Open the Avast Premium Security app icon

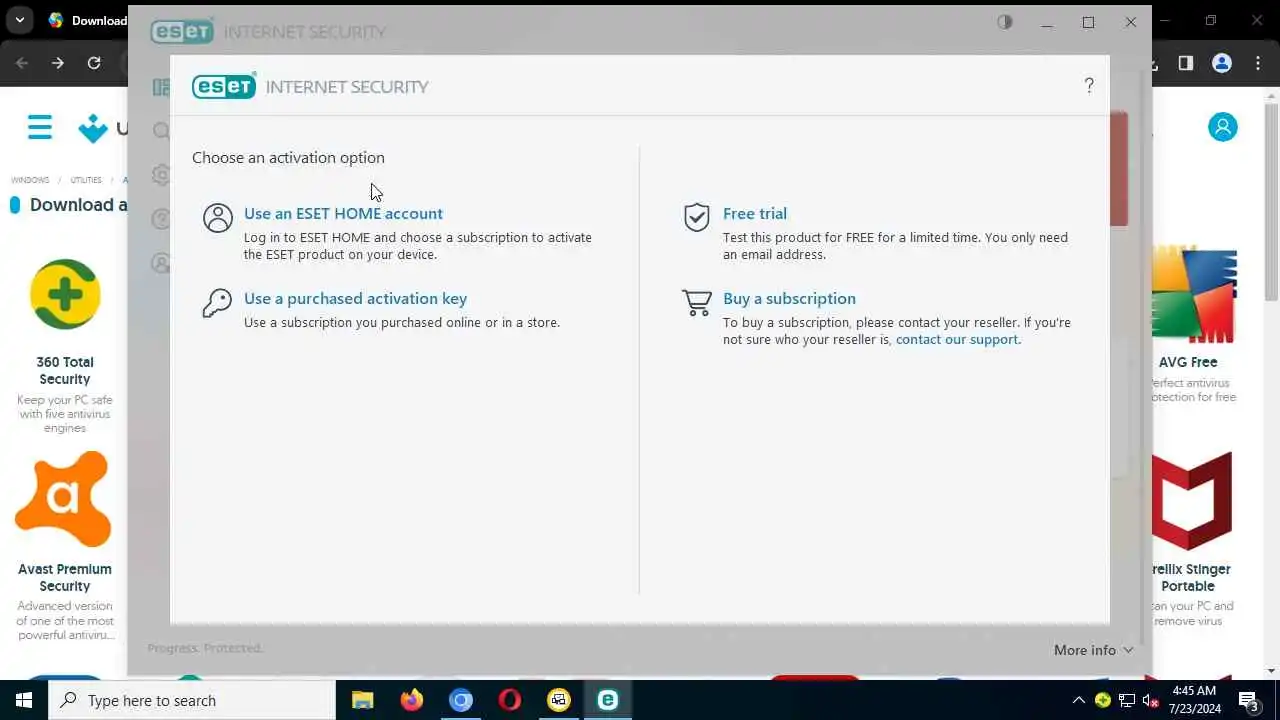point(64,500)
